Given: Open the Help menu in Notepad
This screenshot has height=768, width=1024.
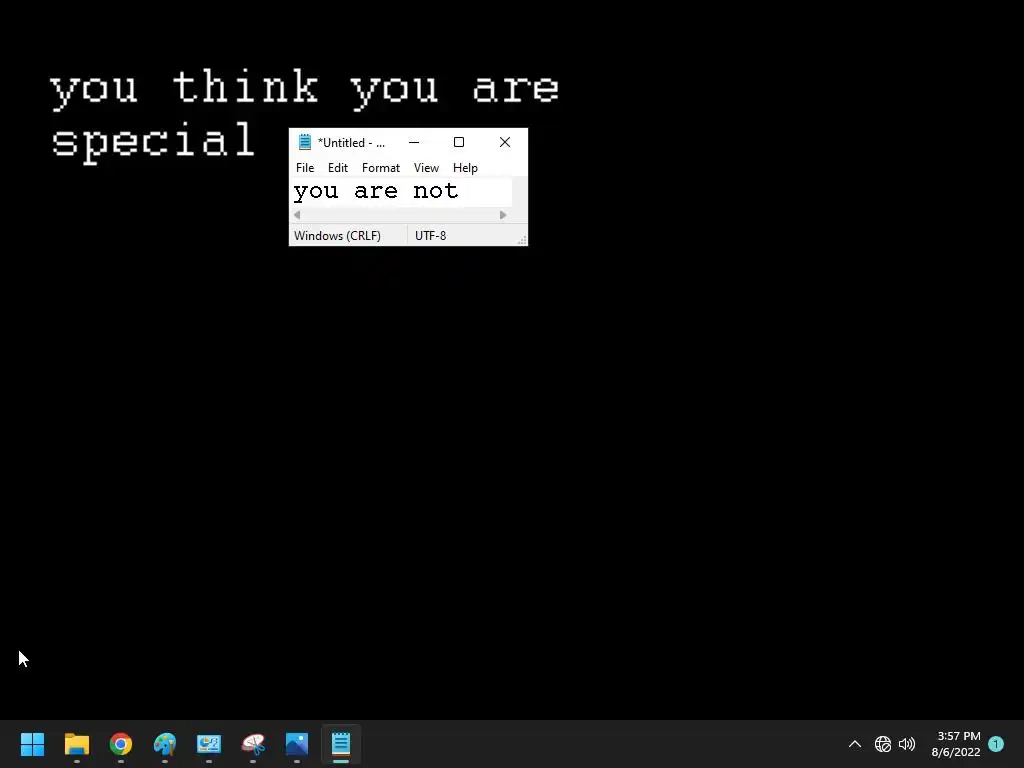Looking at the screenshot, I should pyautogui.click(x=465, y=168).
